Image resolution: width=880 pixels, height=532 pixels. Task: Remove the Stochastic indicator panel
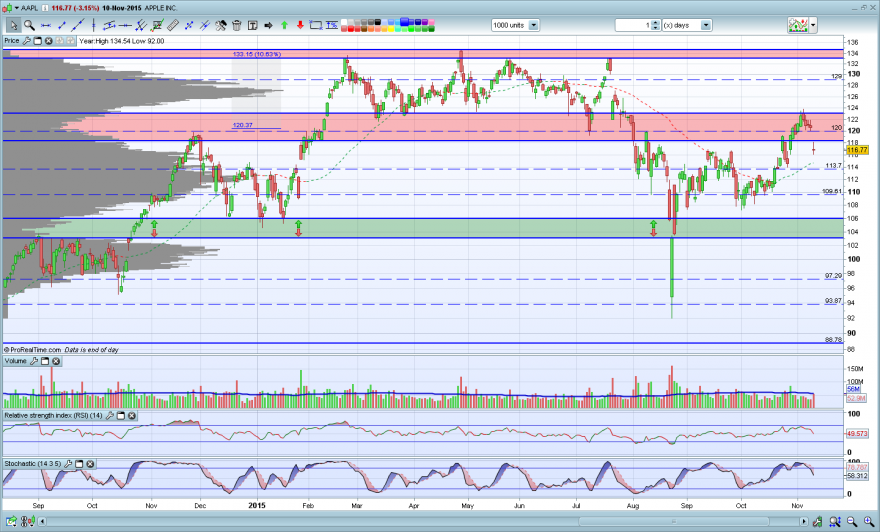pyautogui.click(x=90, y=464)
